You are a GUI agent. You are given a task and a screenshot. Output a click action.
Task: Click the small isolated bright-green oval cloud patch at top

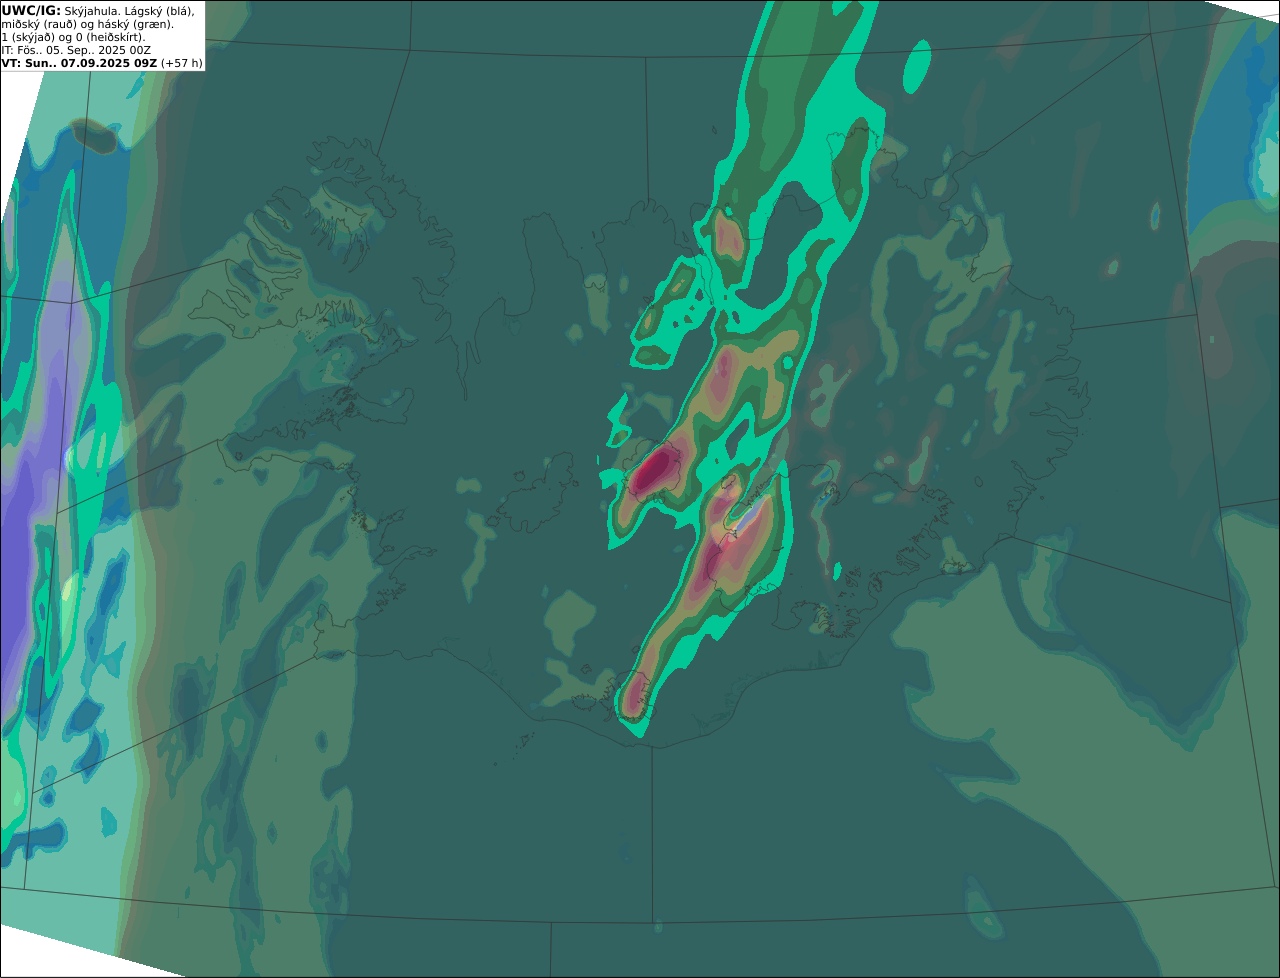pyautogui.click(x=916, y=66)
